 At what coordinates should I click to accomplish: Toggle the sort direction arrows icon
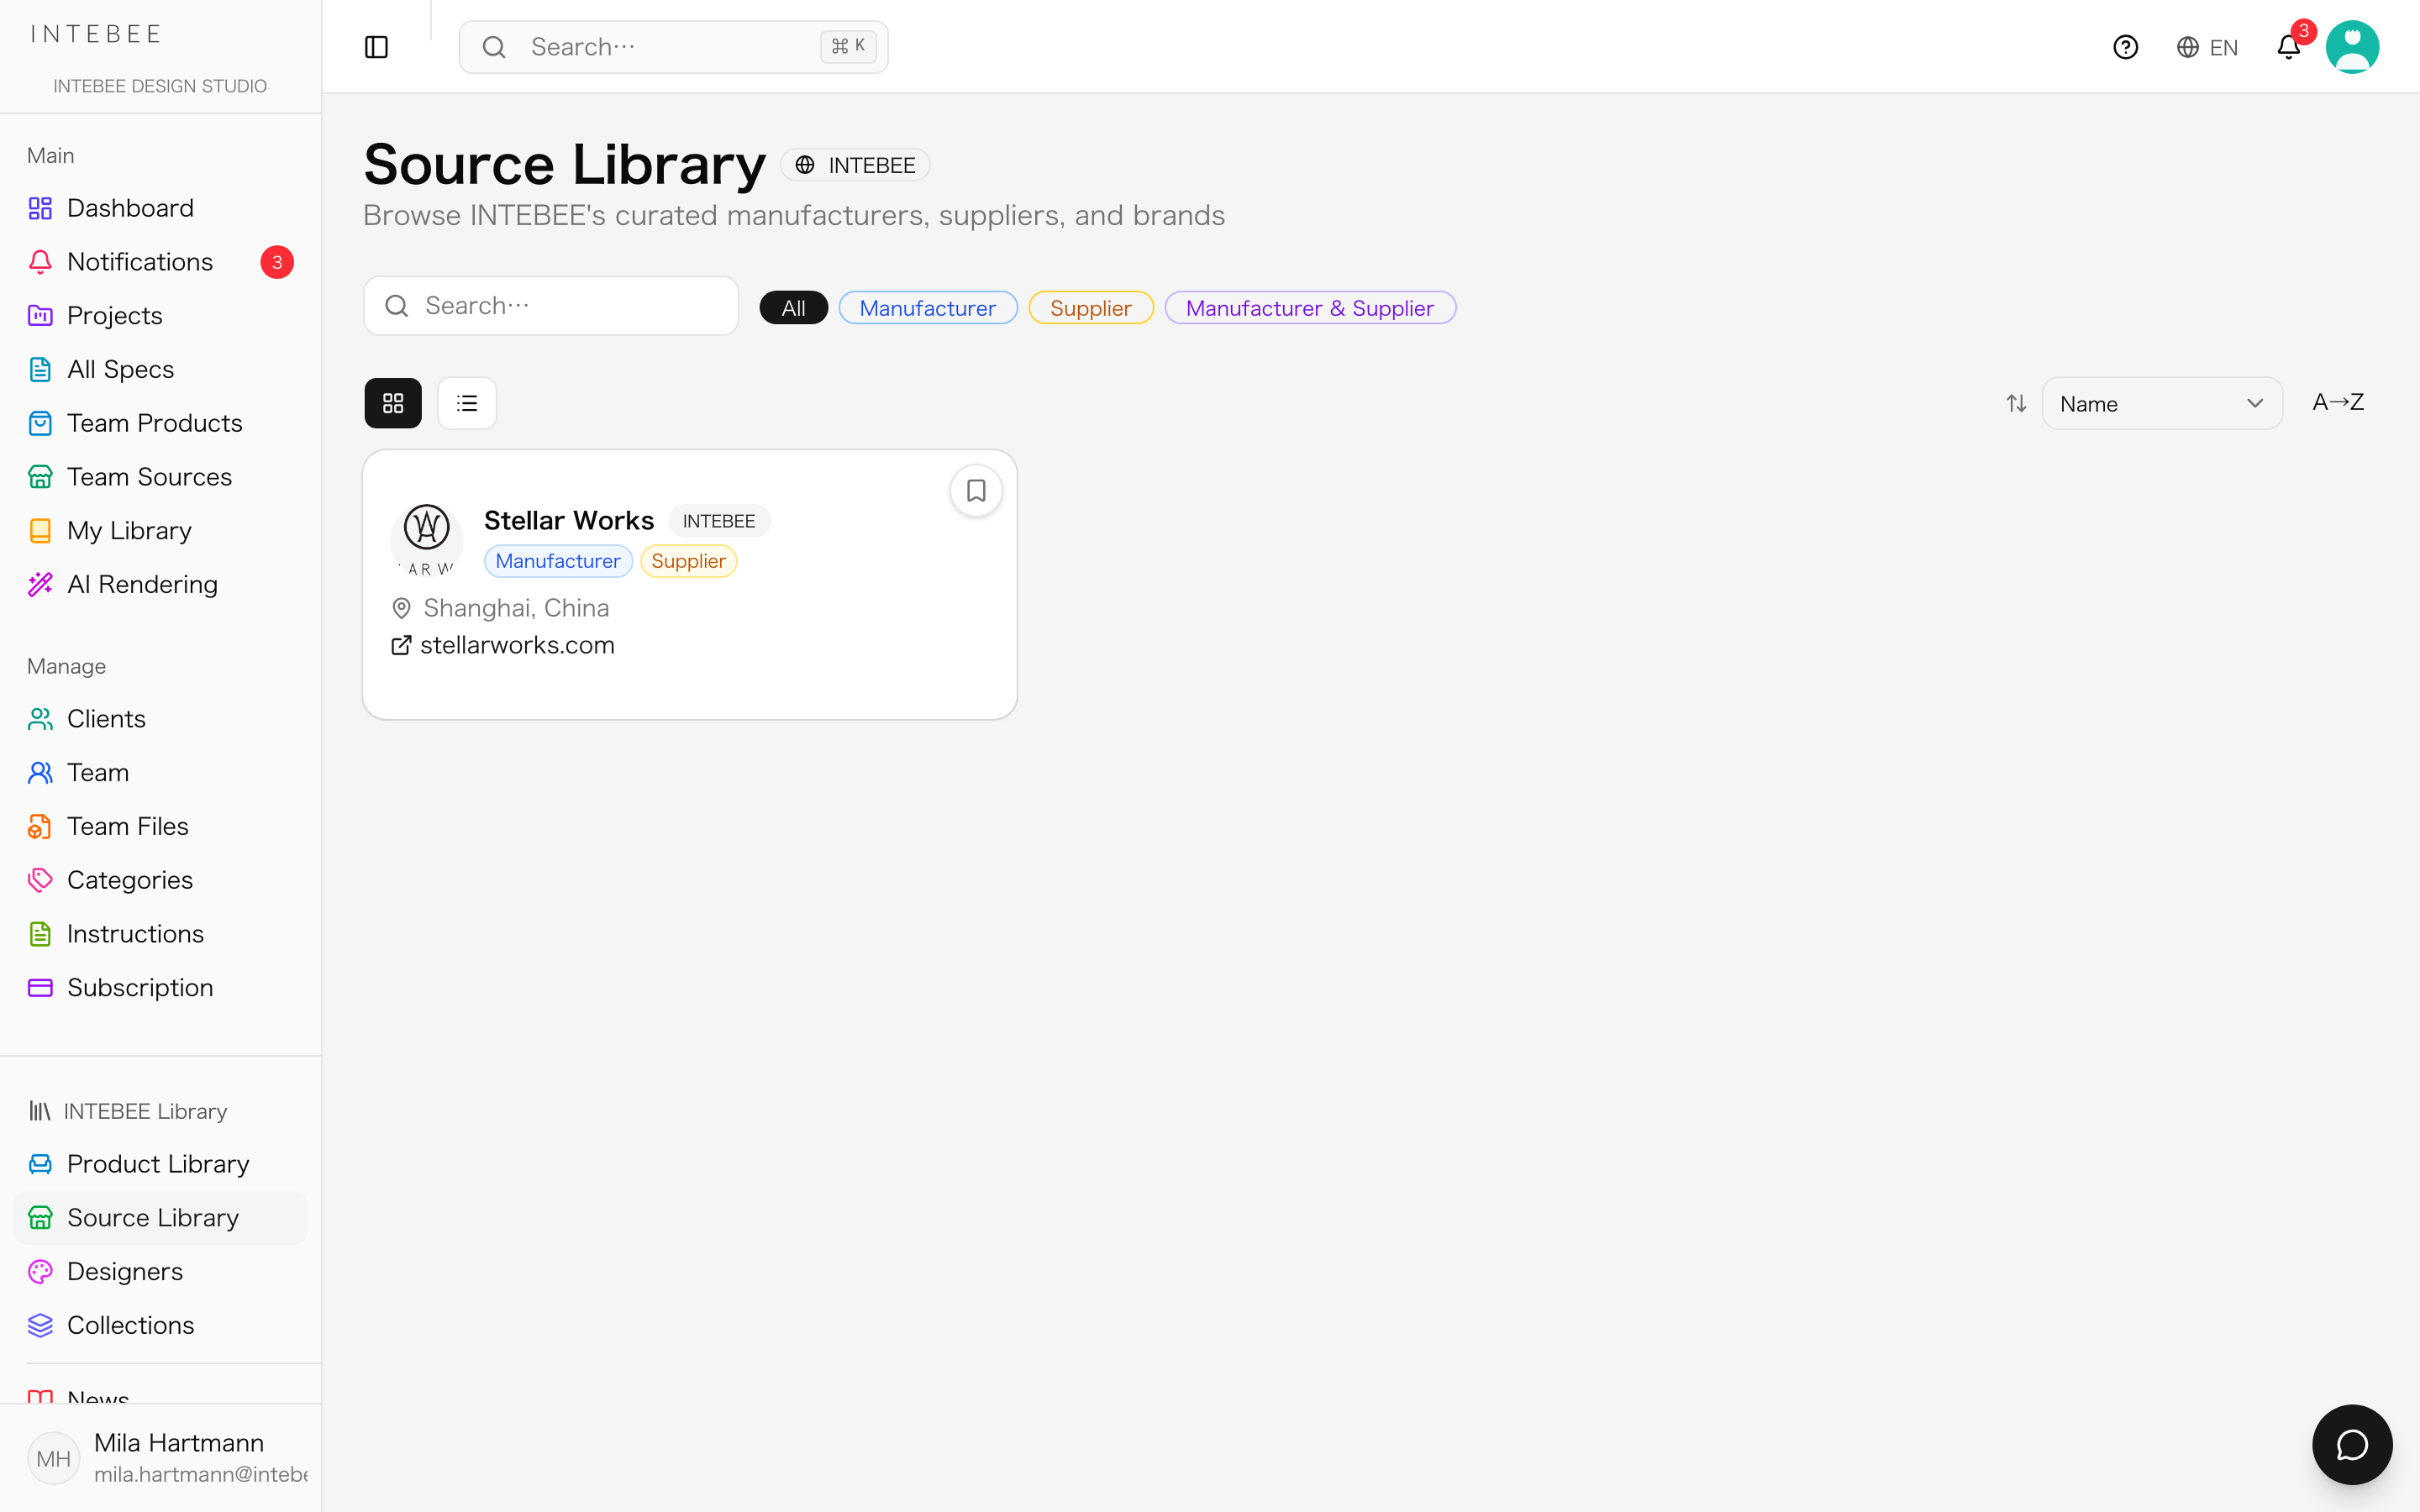click(x=2016, y=403)
